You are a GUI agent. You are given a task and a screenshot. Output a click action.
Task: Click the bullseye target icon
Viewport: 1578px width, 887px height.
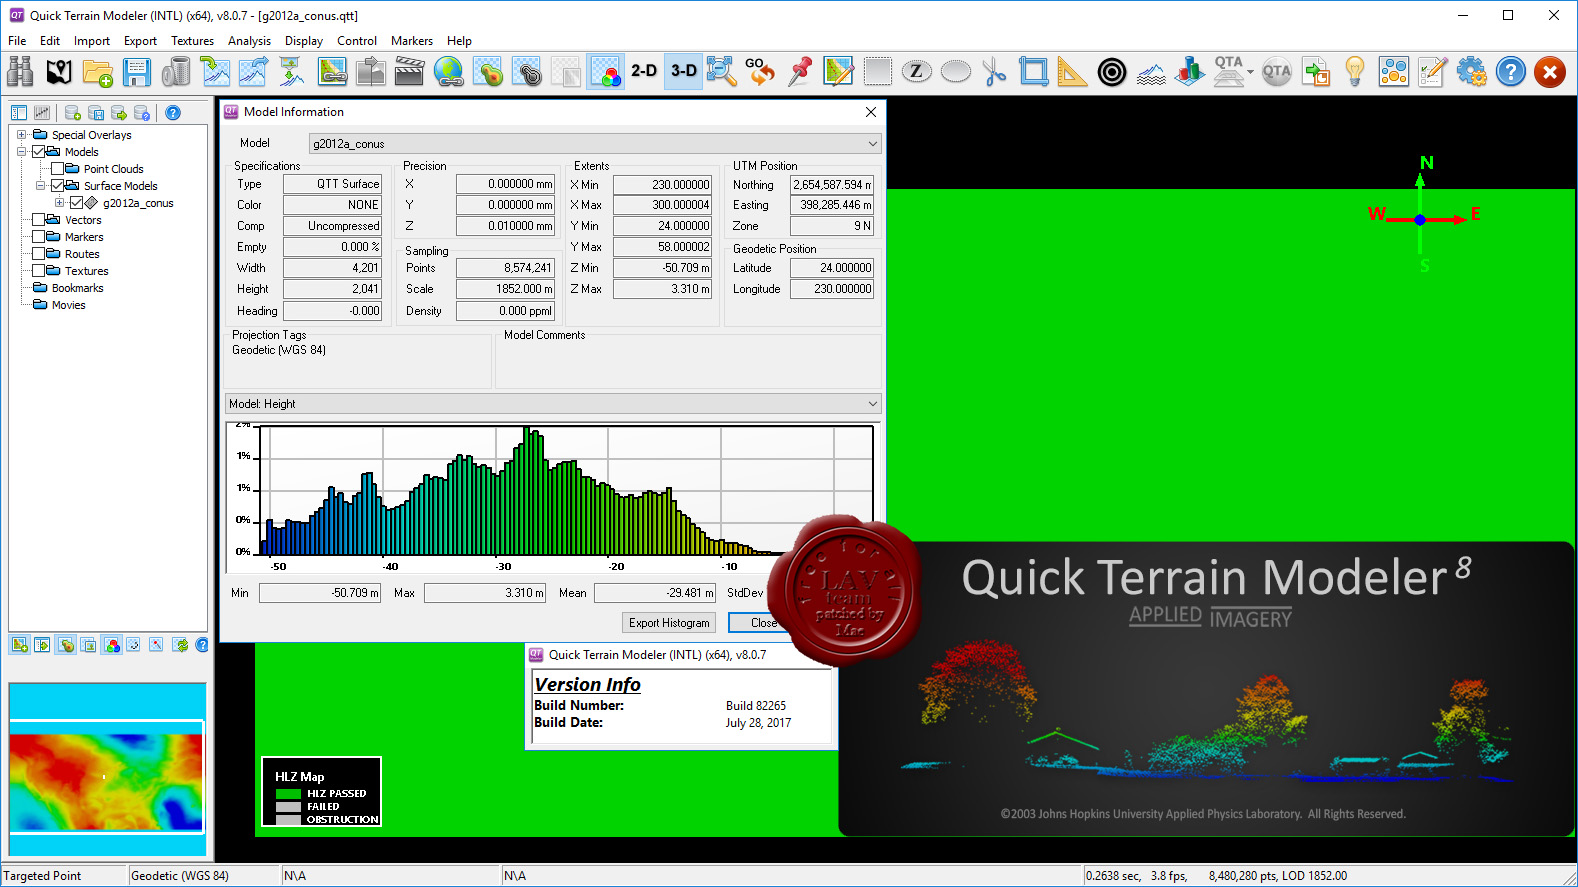coord(1112,71)
